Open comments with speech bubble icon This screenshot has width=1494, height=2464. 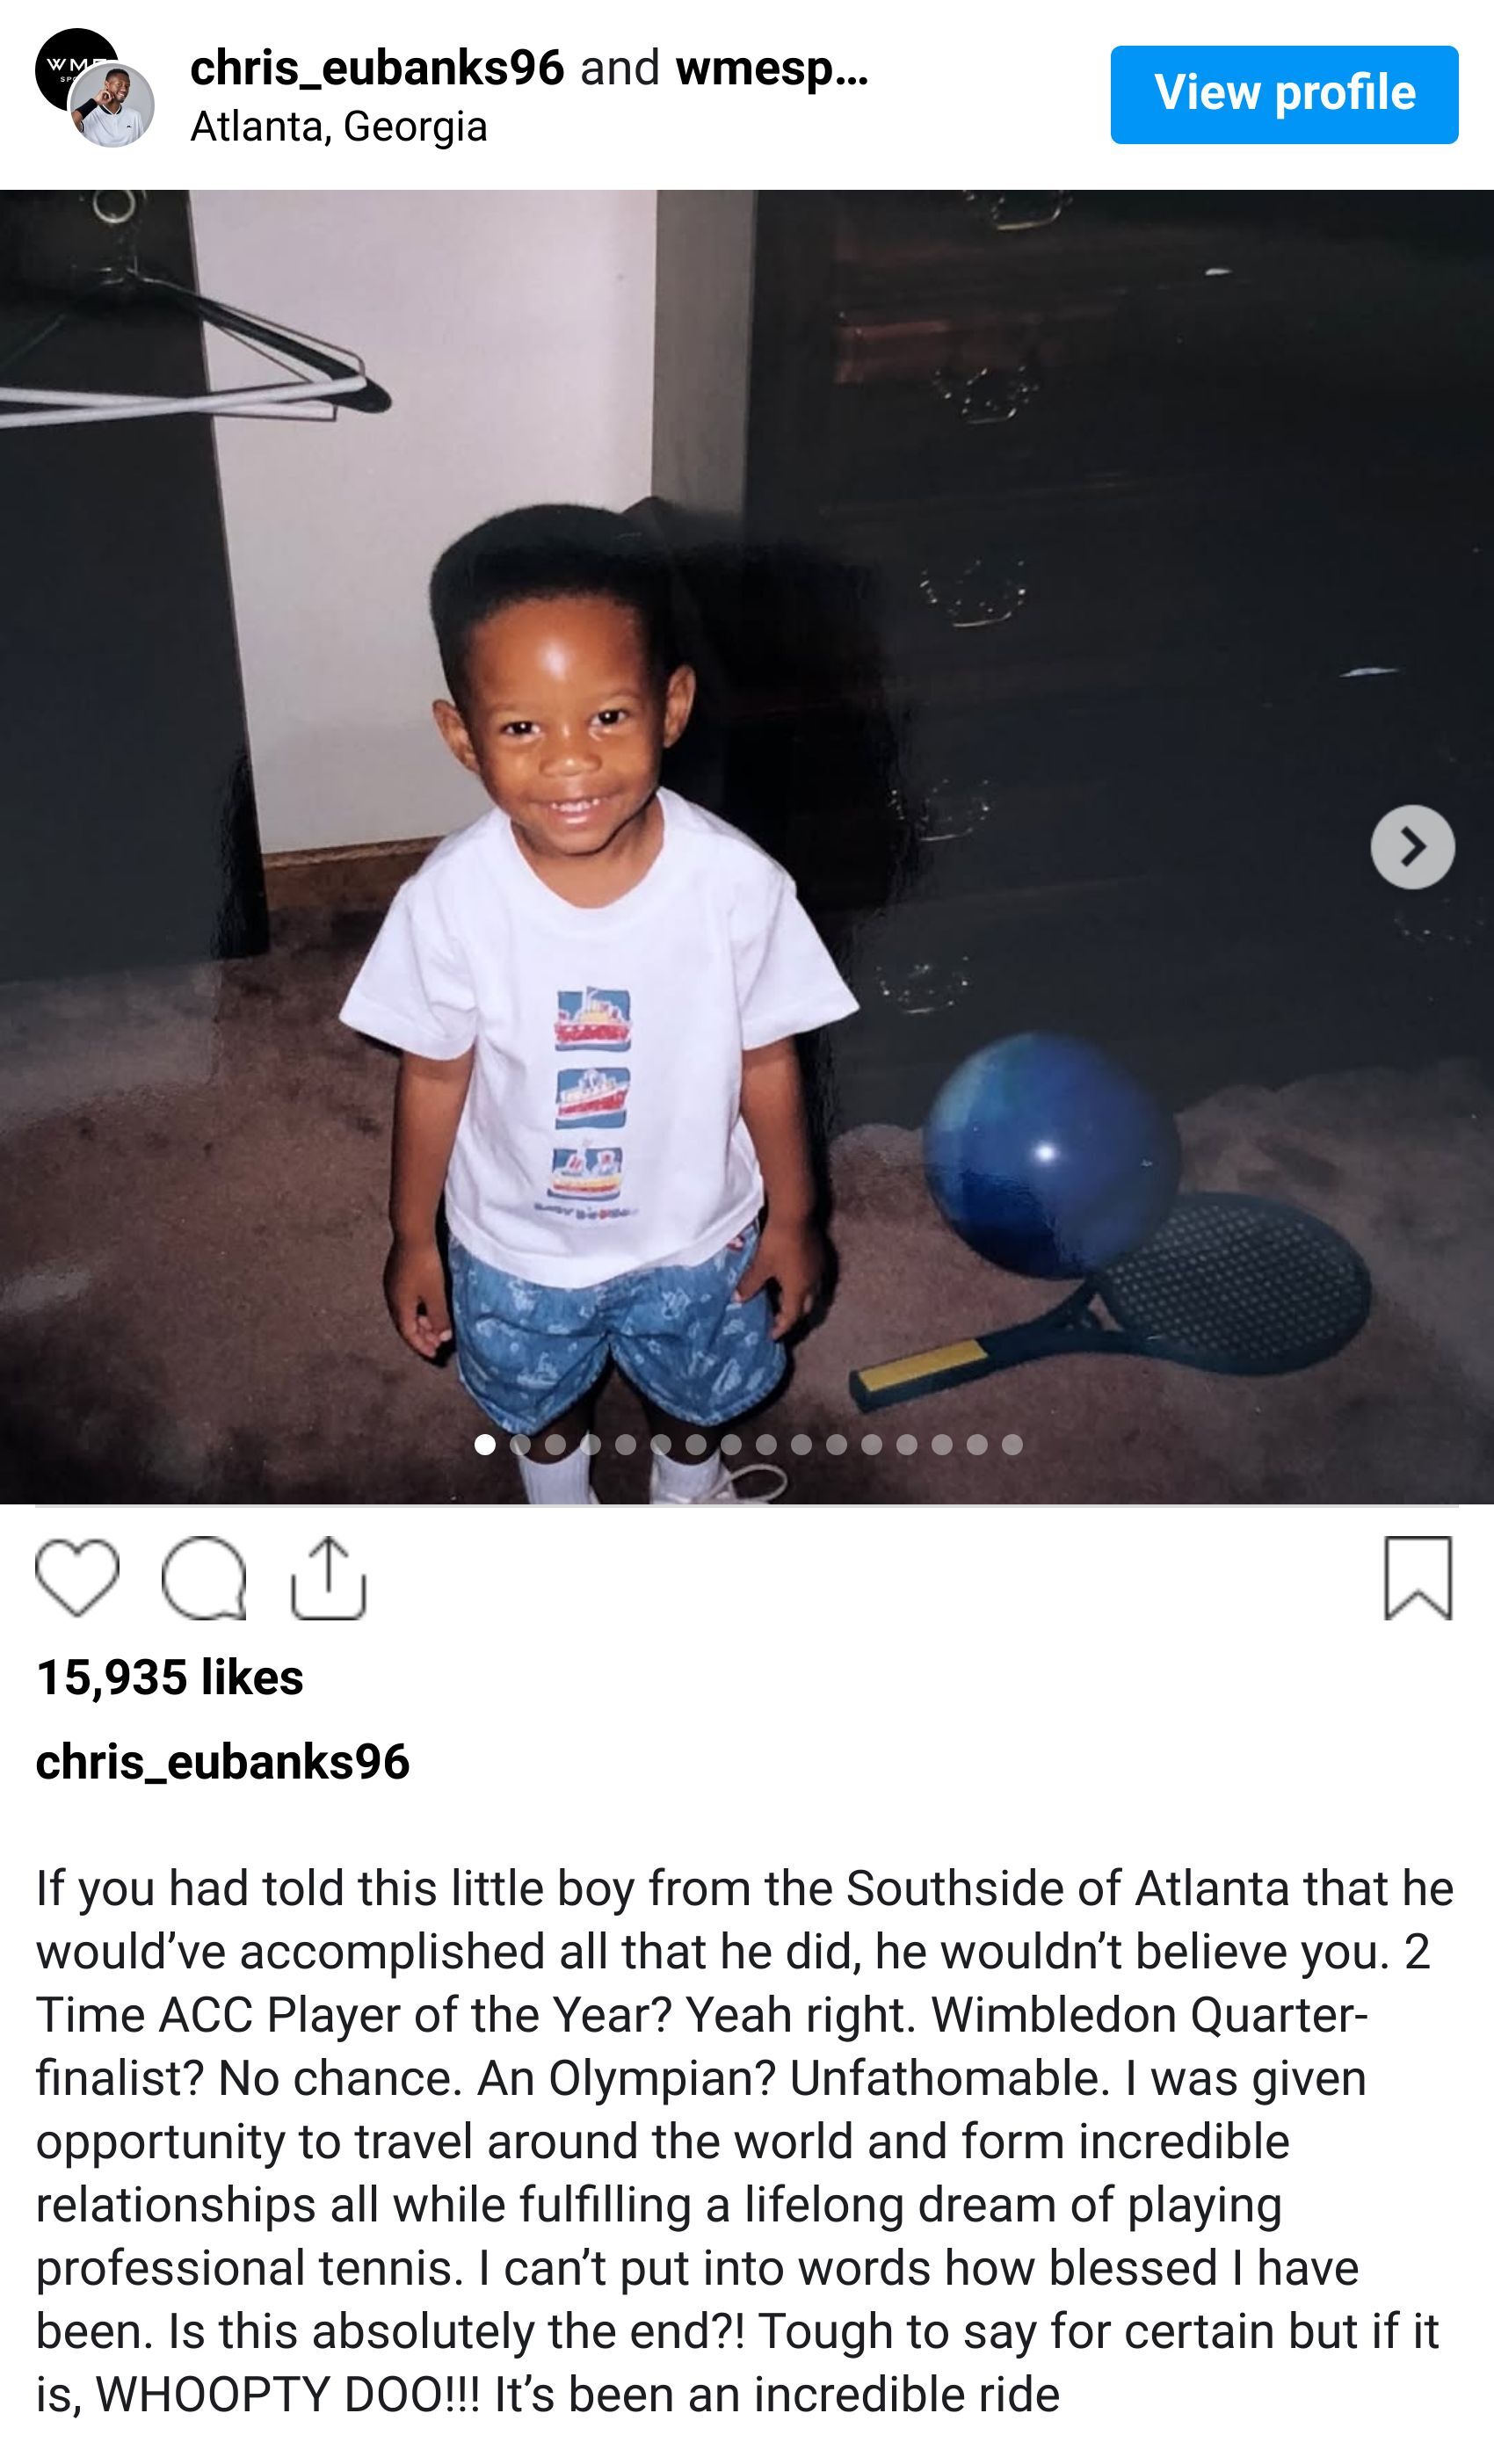point(204,1578)
